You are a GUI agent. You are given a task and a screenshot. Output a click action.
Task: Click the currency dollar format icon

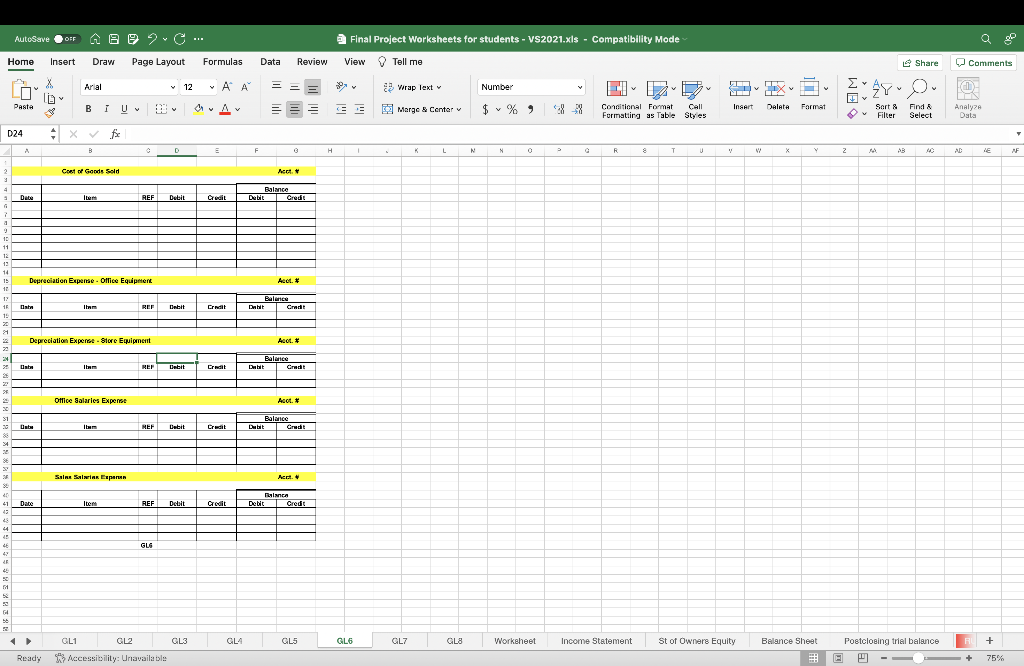pyautogui.click(x=485, y=110)
